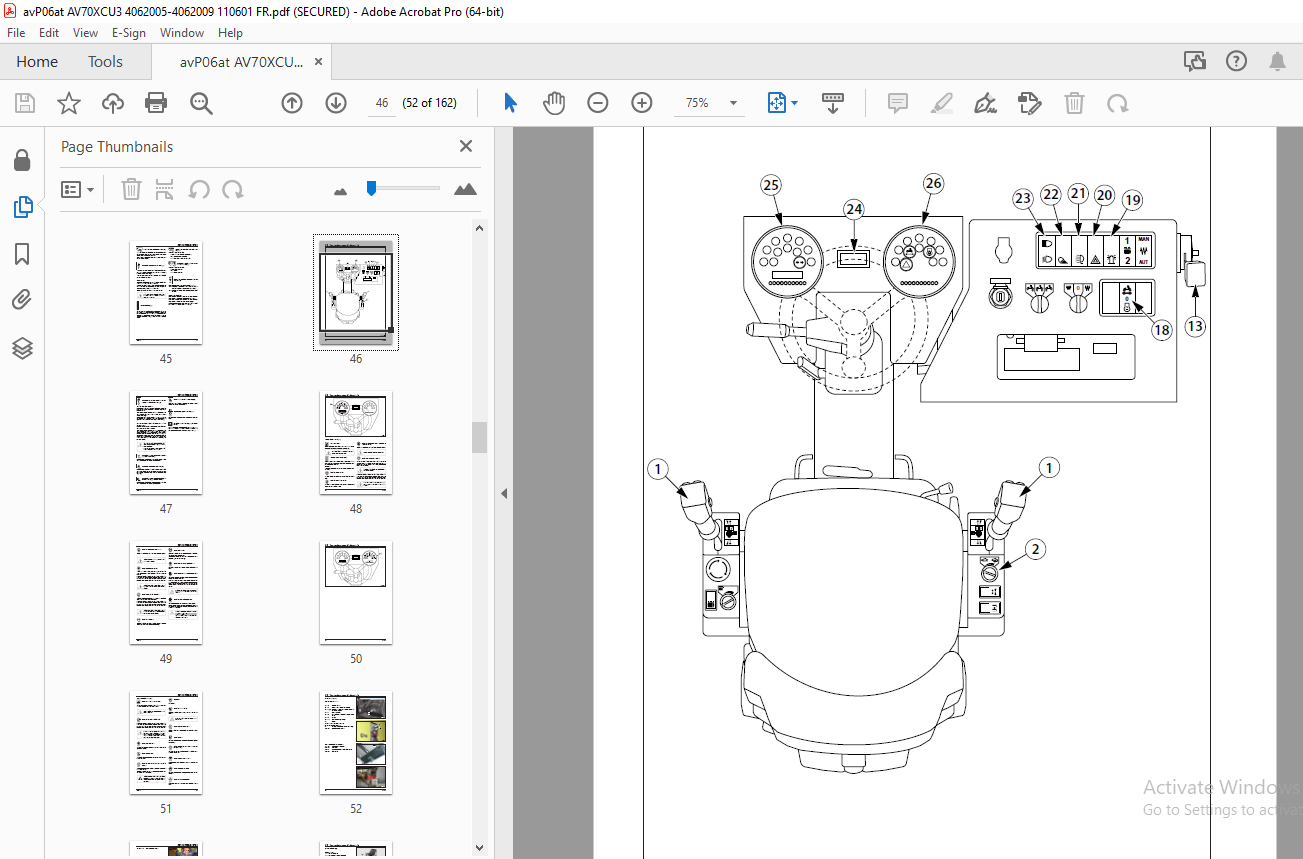Select the avP06at AV70XCU document tab
1303x859 pixels.
[241, 62]
